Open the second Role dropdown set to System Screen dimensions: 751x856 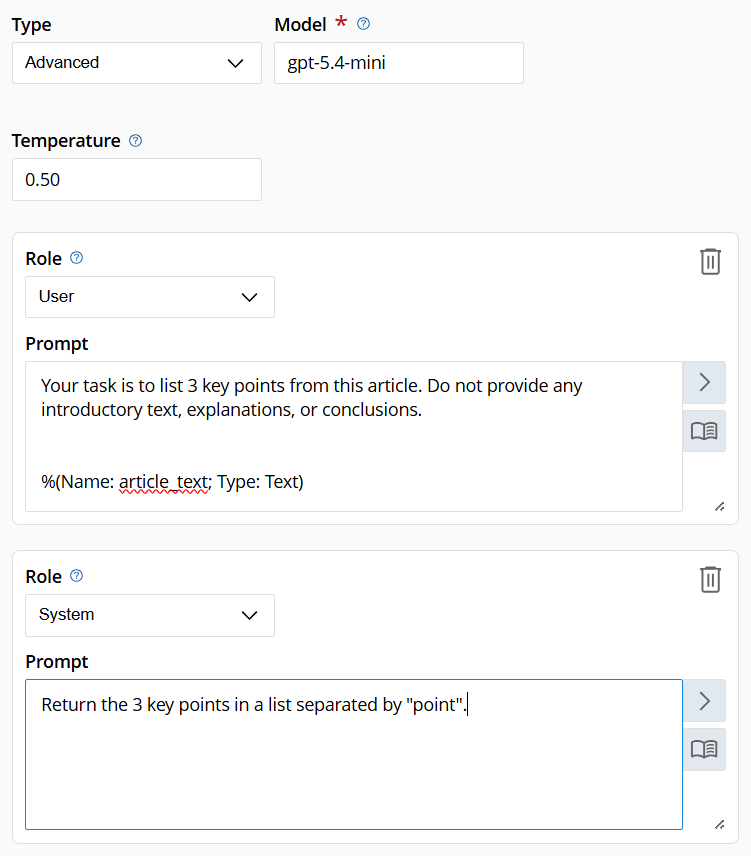(149, 615)
